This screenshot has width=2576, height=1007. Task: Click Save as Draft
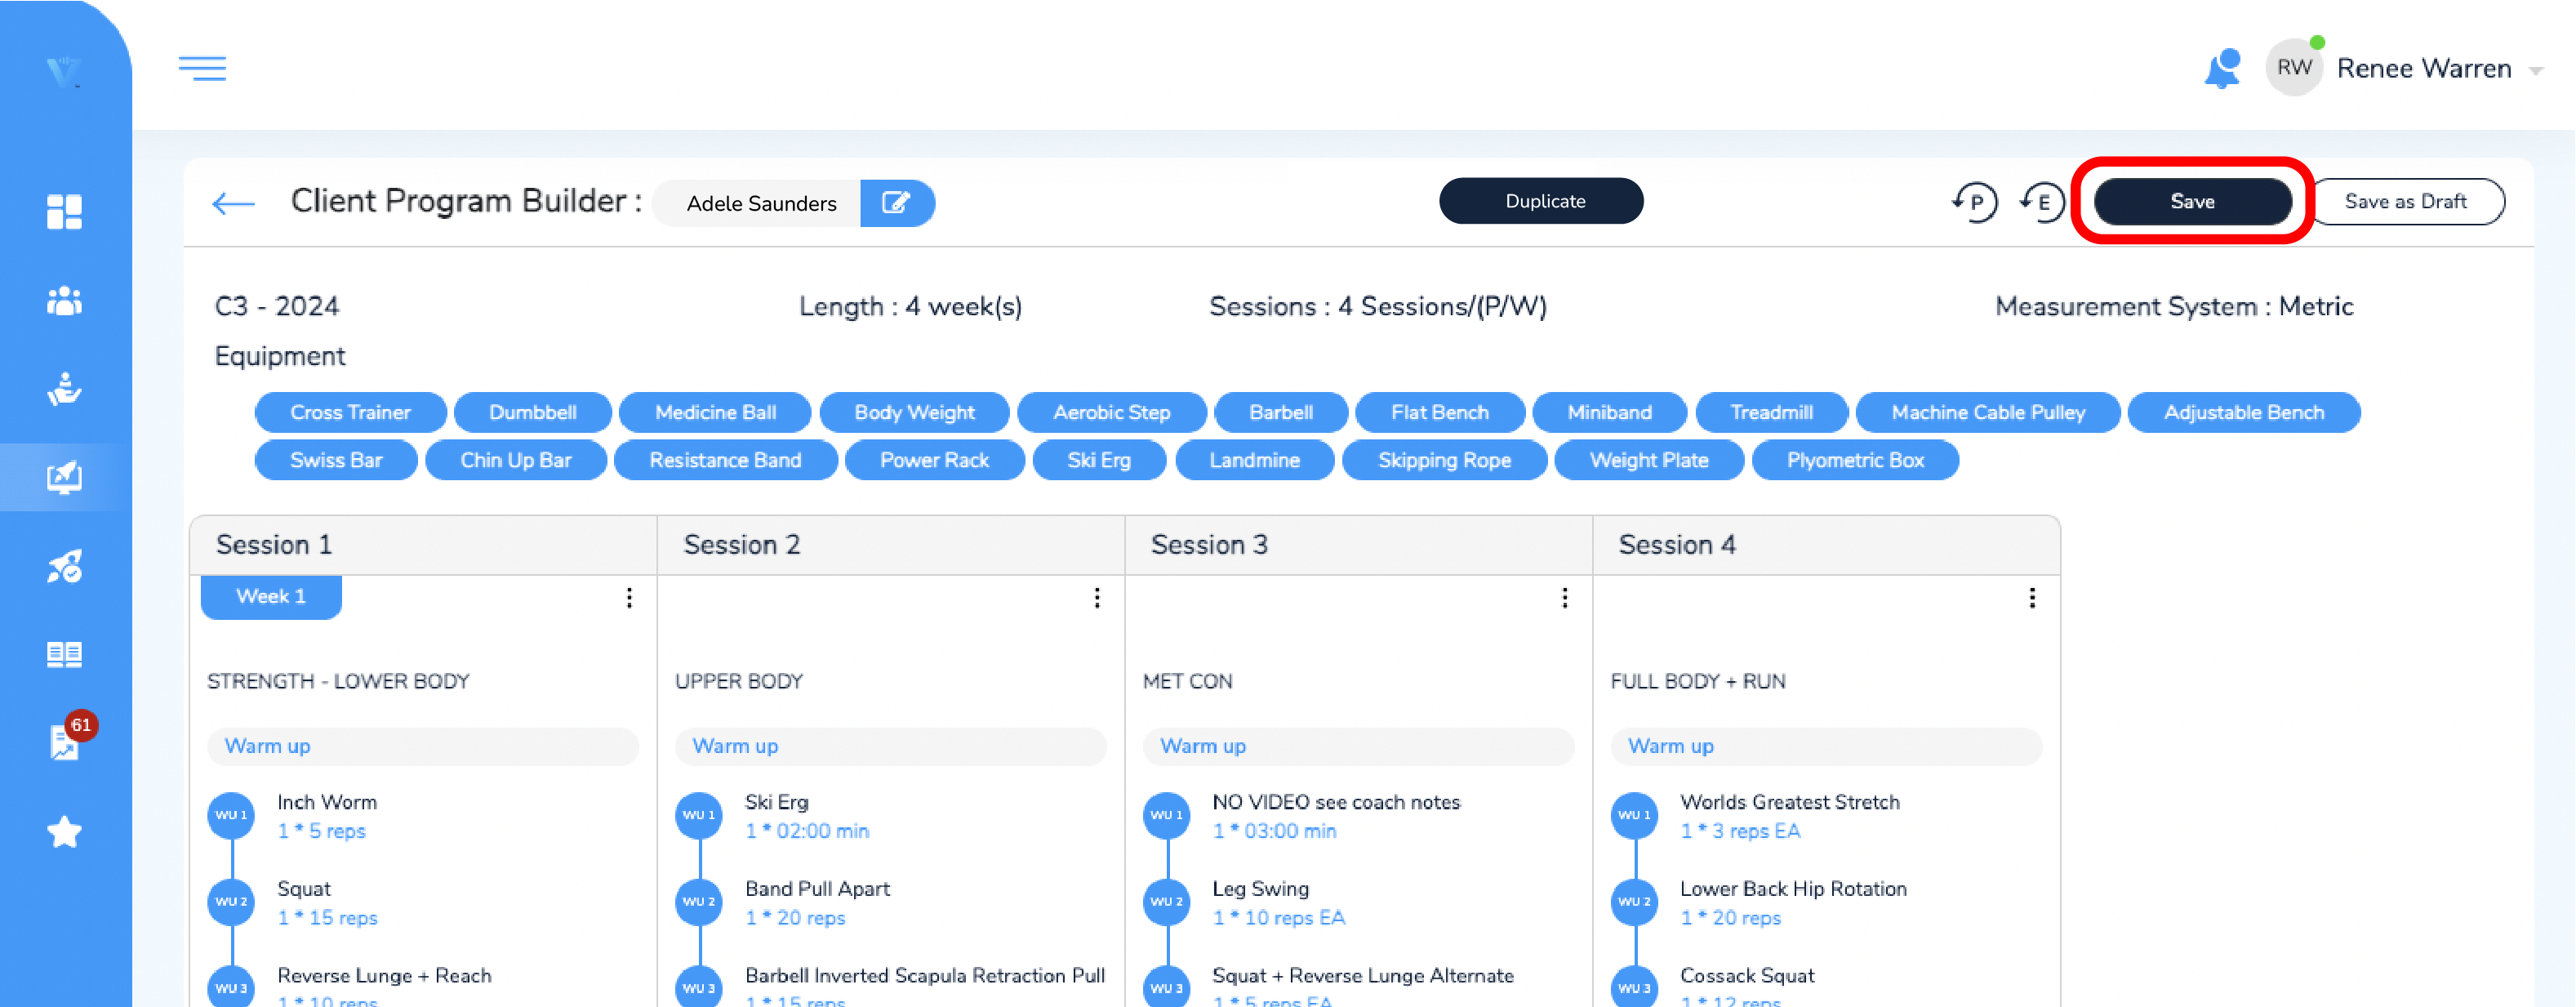tap(2405, 201)
